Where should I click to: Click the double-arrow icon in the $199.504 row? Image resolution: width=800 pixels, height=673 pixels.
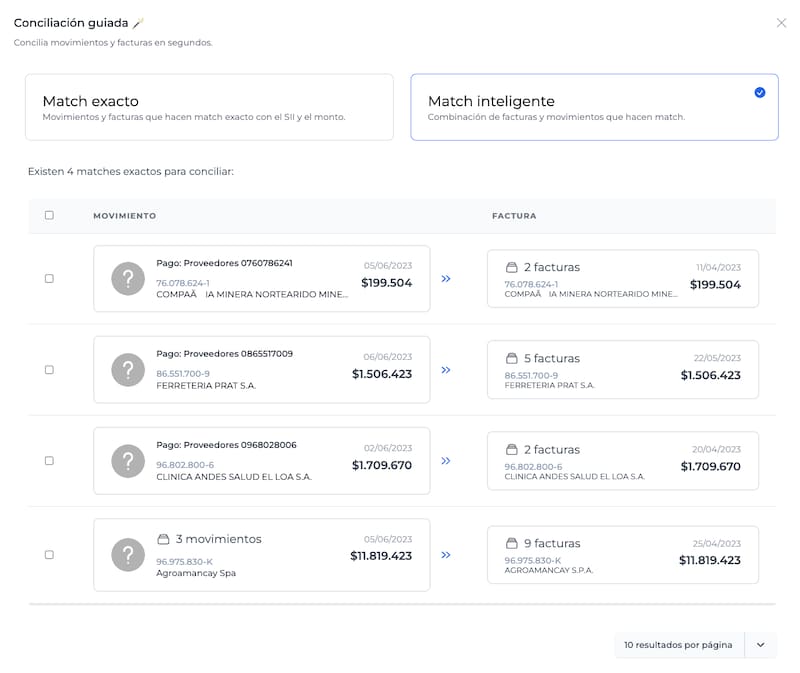(446, 278)
